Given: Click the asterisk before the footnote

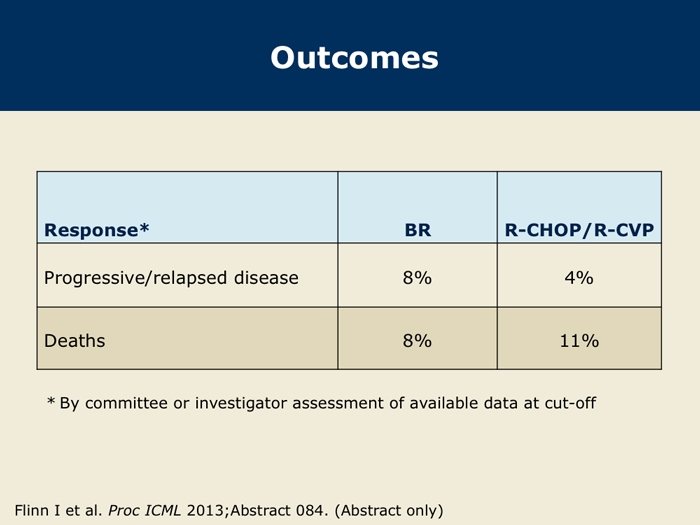Looking at the screenshot, I should coord(51,402).
